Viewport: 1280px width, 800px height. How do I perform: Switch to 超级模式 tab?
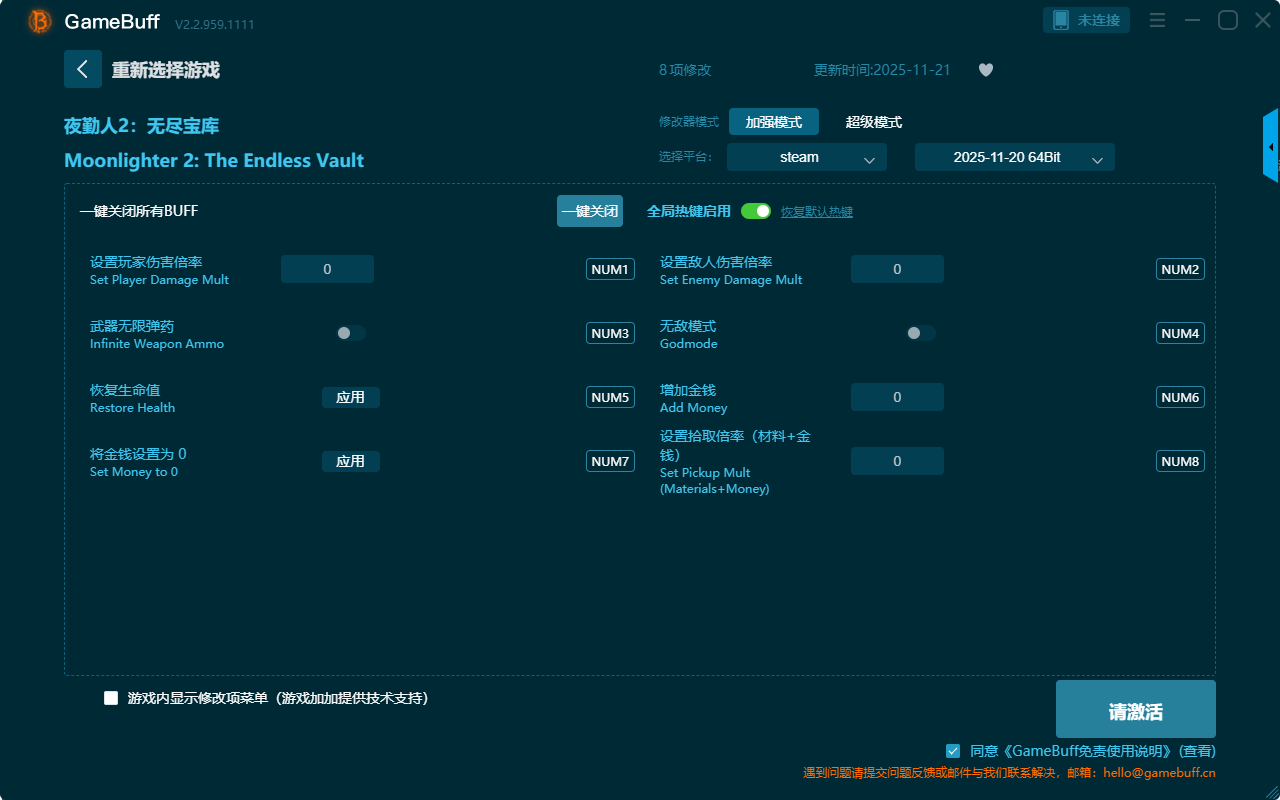click(x=873, y=122)
